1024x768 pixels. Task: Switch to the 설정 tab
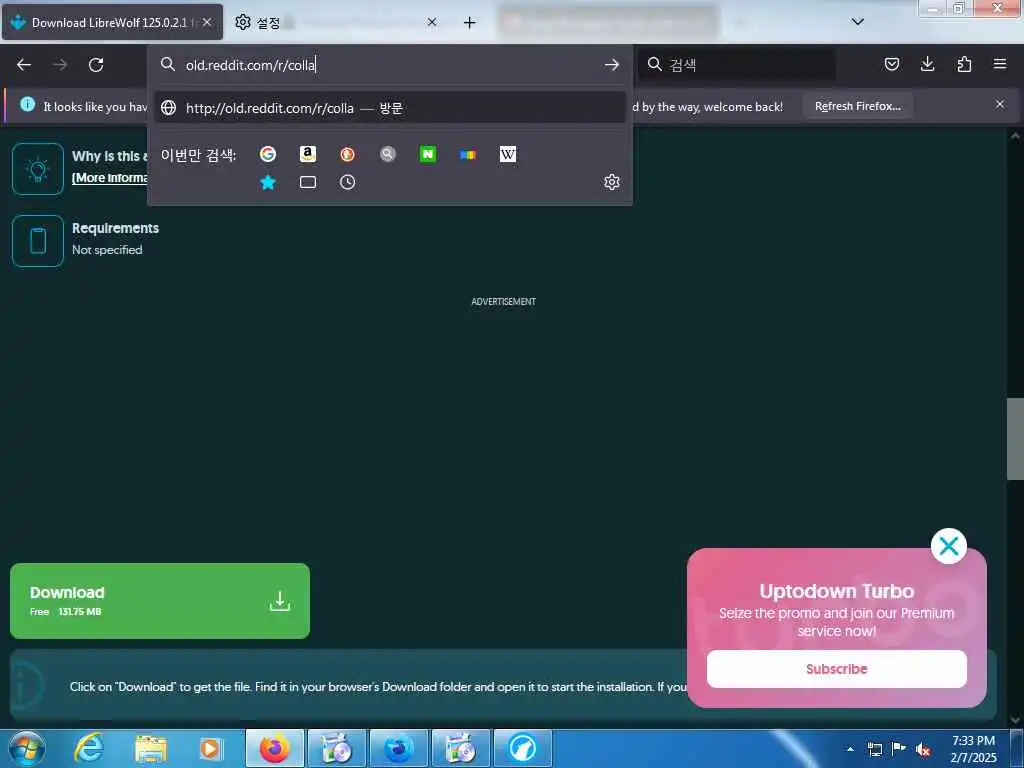pos(336,22)
